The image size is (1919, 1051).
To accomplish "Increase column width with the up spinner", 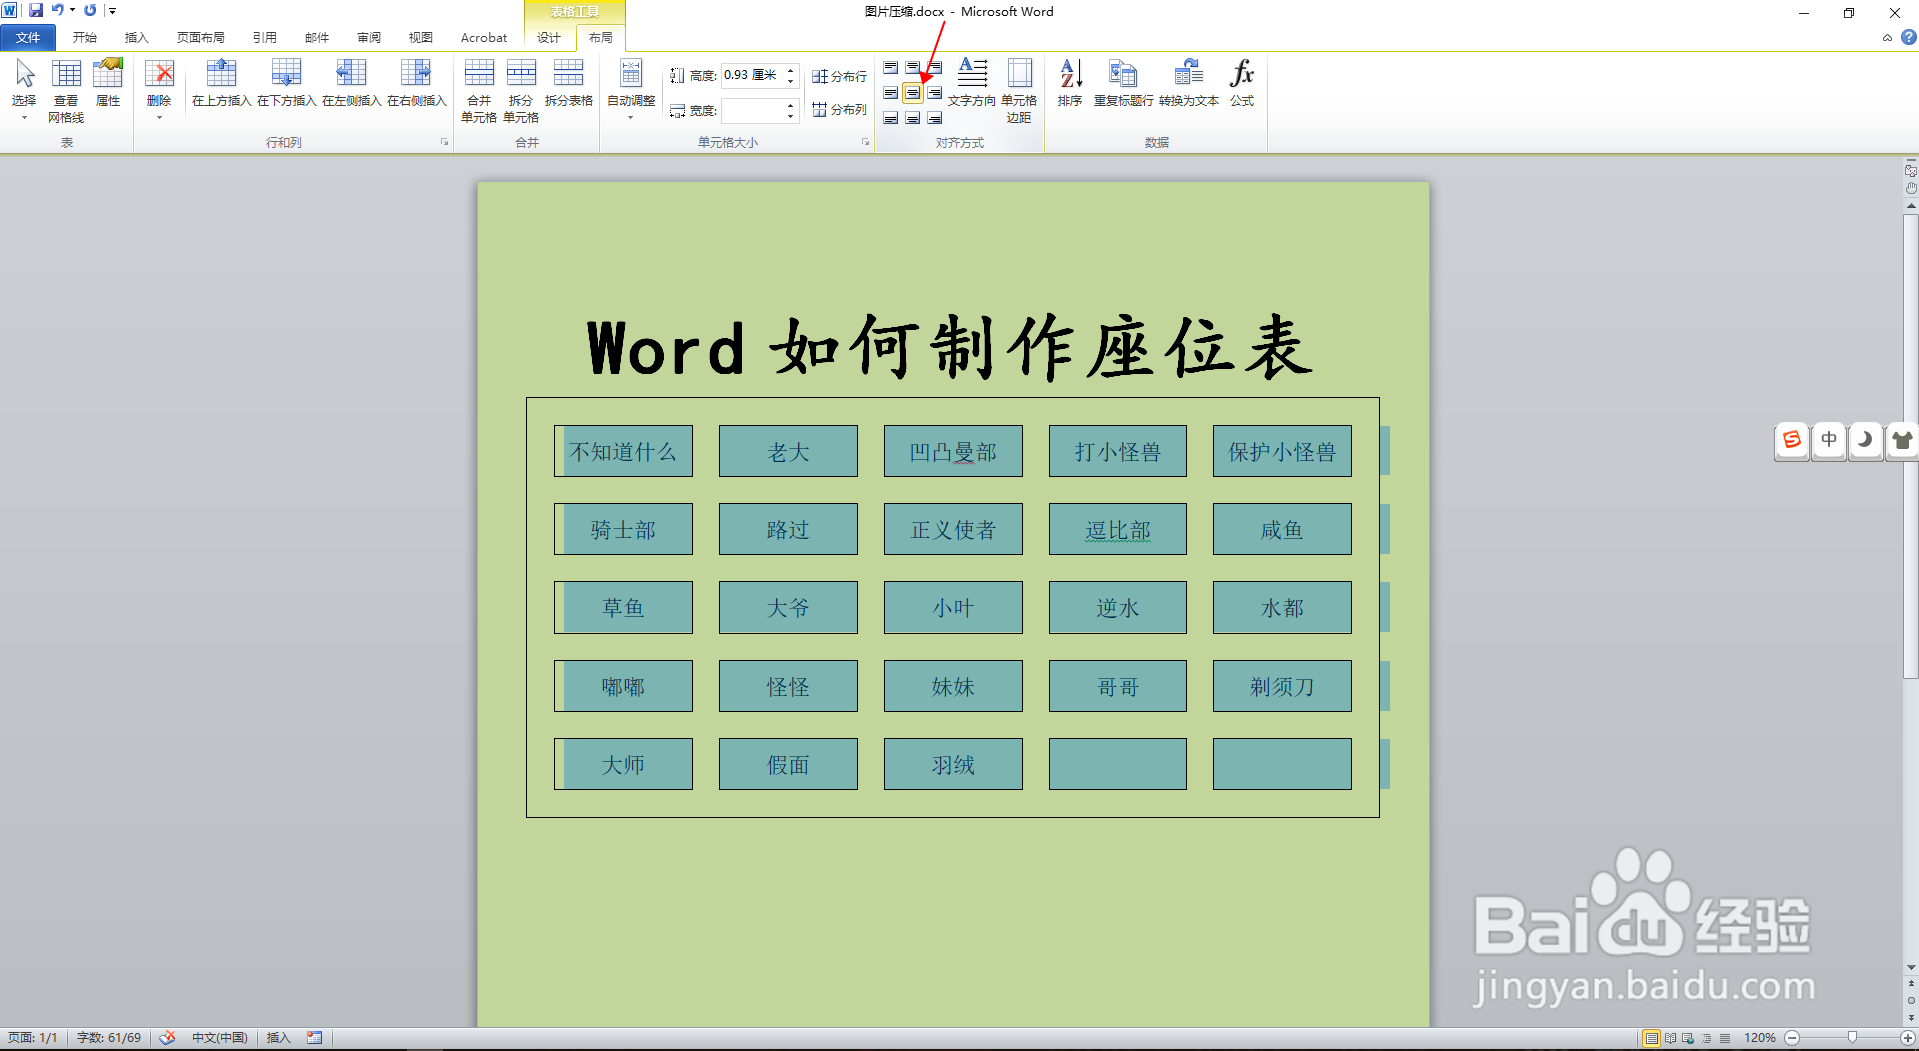I will point(791,105).
